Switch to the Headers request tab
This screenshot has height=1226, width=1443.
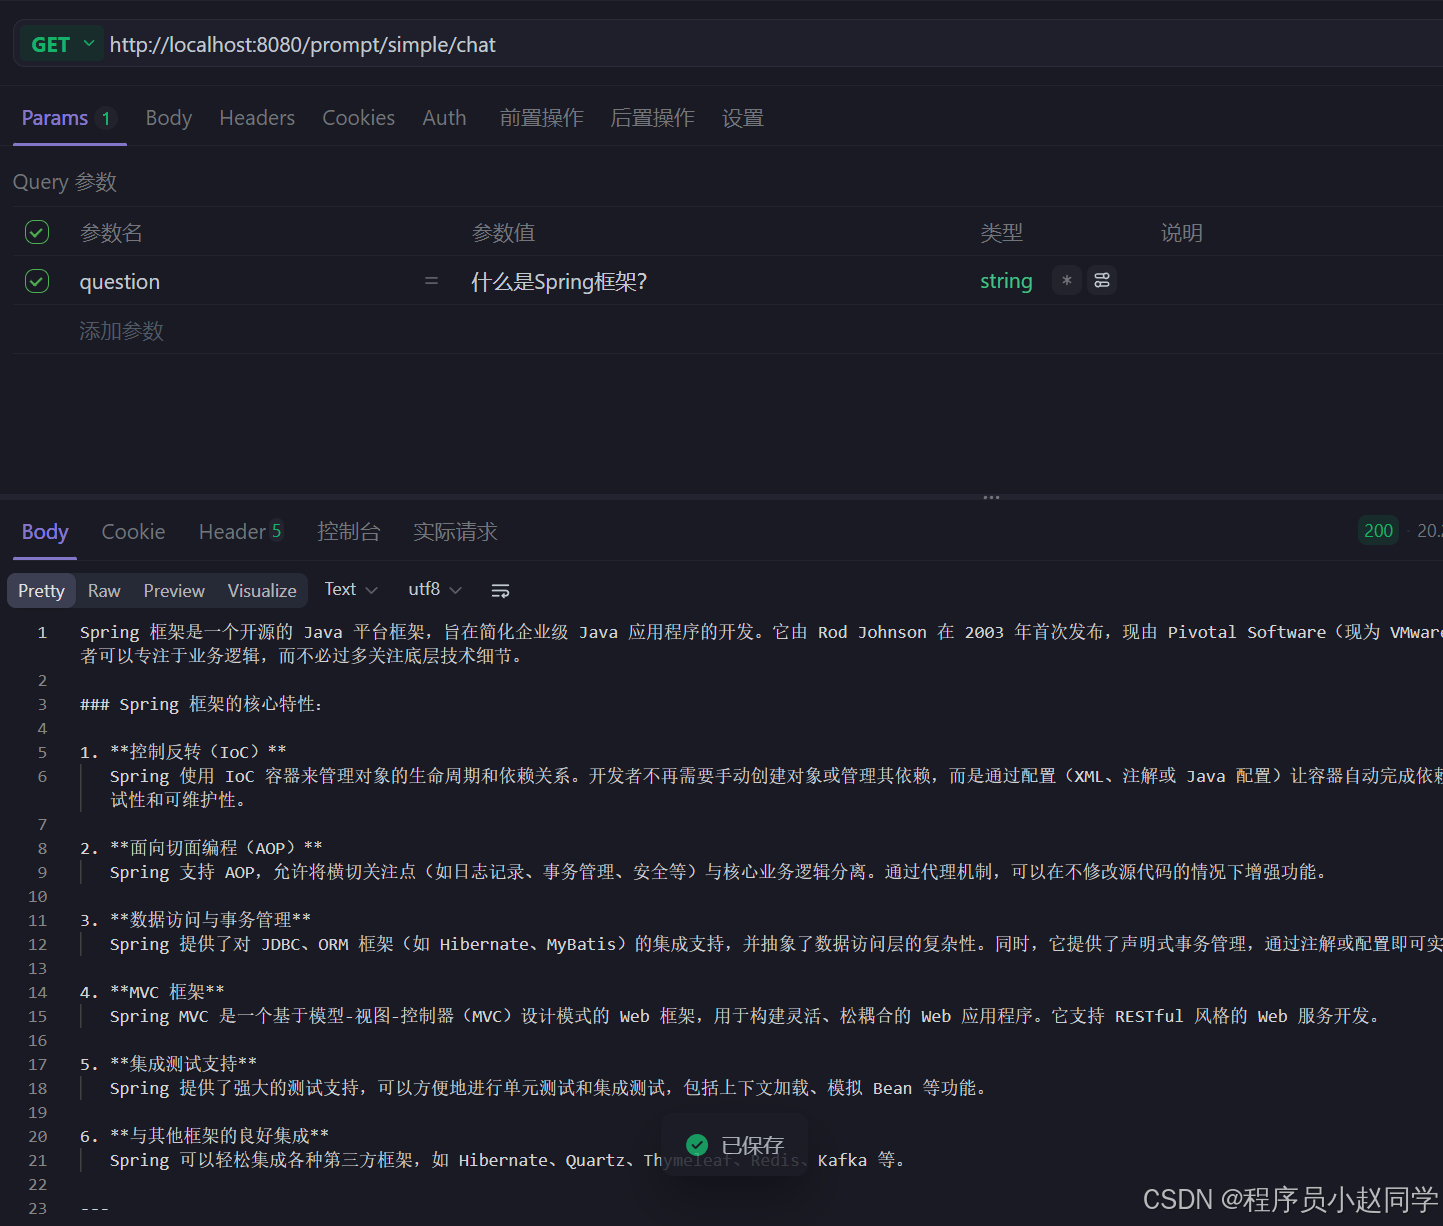[x=256, y=117]
